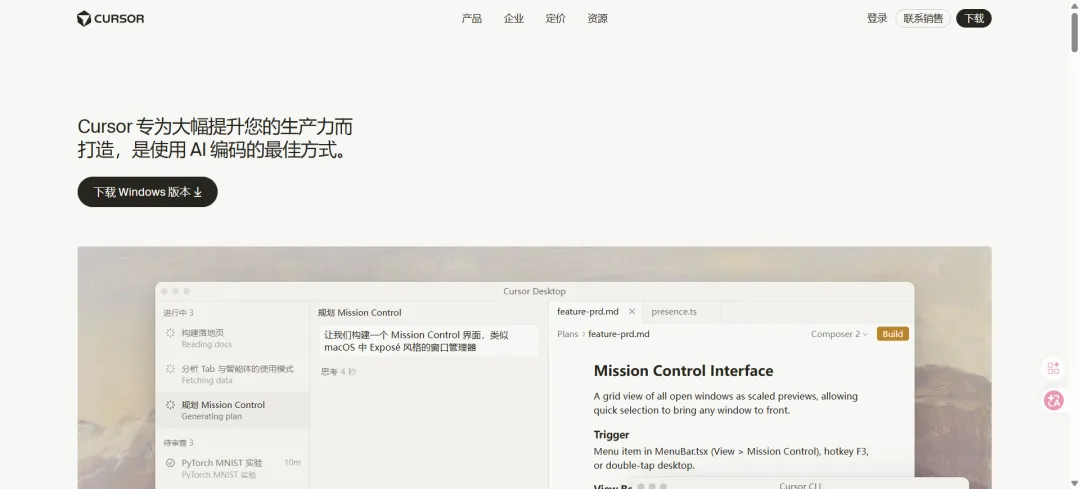
Task: Select 分析 Tab 与智能体的使用模式 row
Action: pos(233,374)
